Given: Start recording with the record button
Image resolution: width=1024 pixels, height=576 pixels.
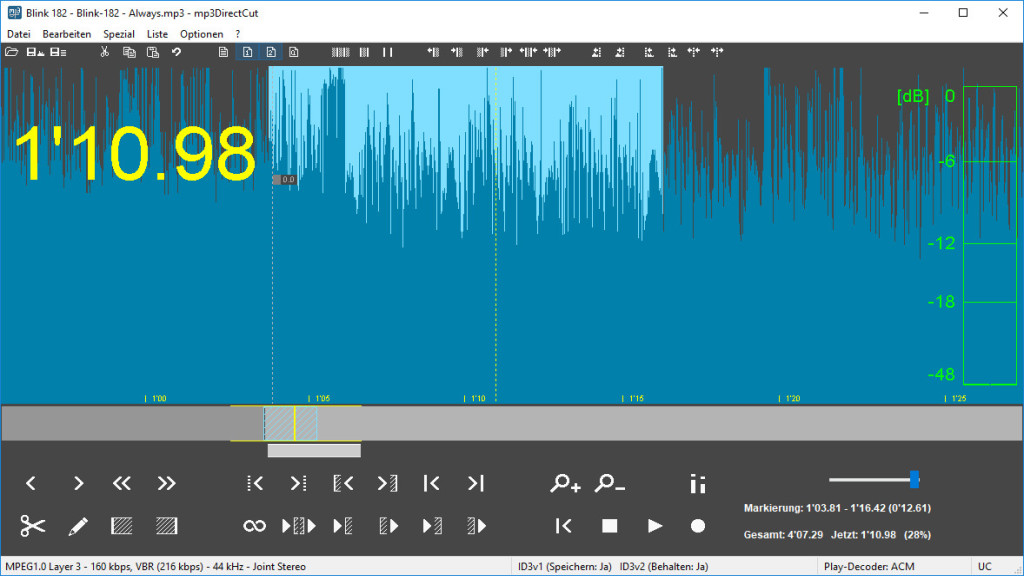Looking at the screenshot, I should pyautogui.click(x=698, y=526).
